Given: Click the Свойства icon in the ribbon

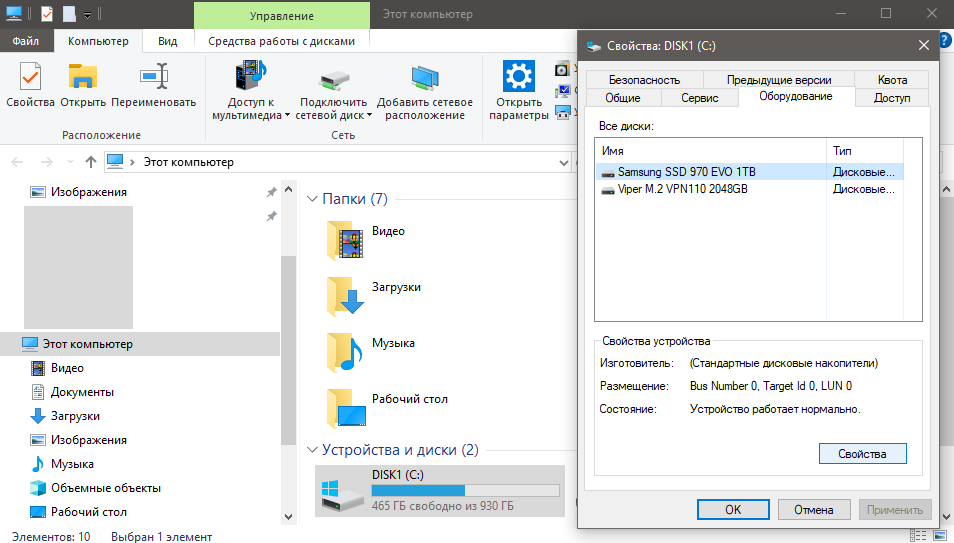Looking at the screenshot, I should point(30,77).
